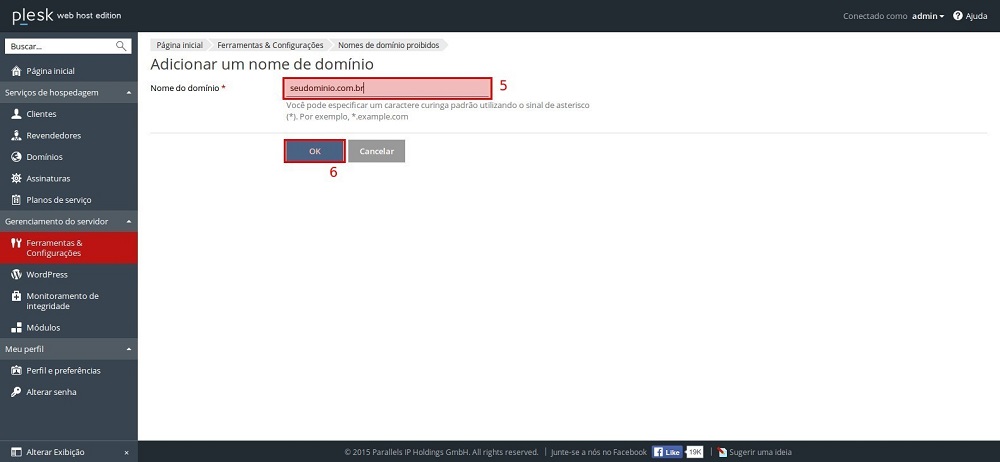The width and height of the screenshot is (1000, 462).
Task: Collapse the Gerenciamento do servidor section
Action: 128,221
